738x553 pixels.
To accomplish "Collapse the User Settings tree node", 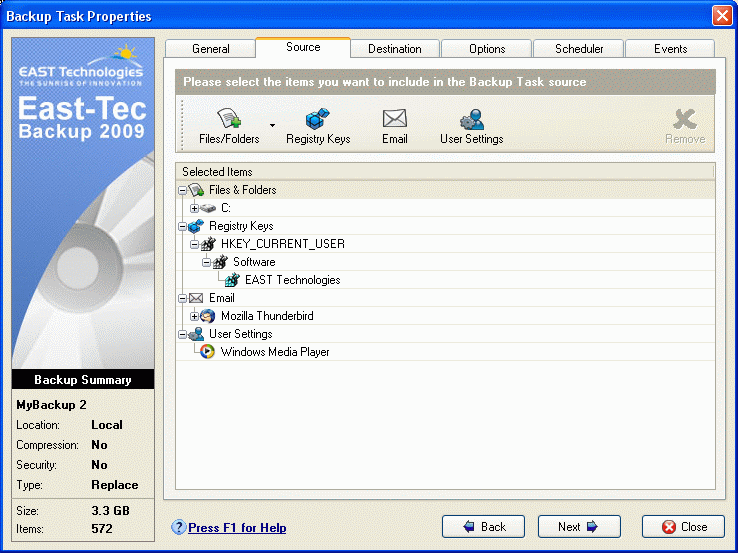I will (183, 334).
